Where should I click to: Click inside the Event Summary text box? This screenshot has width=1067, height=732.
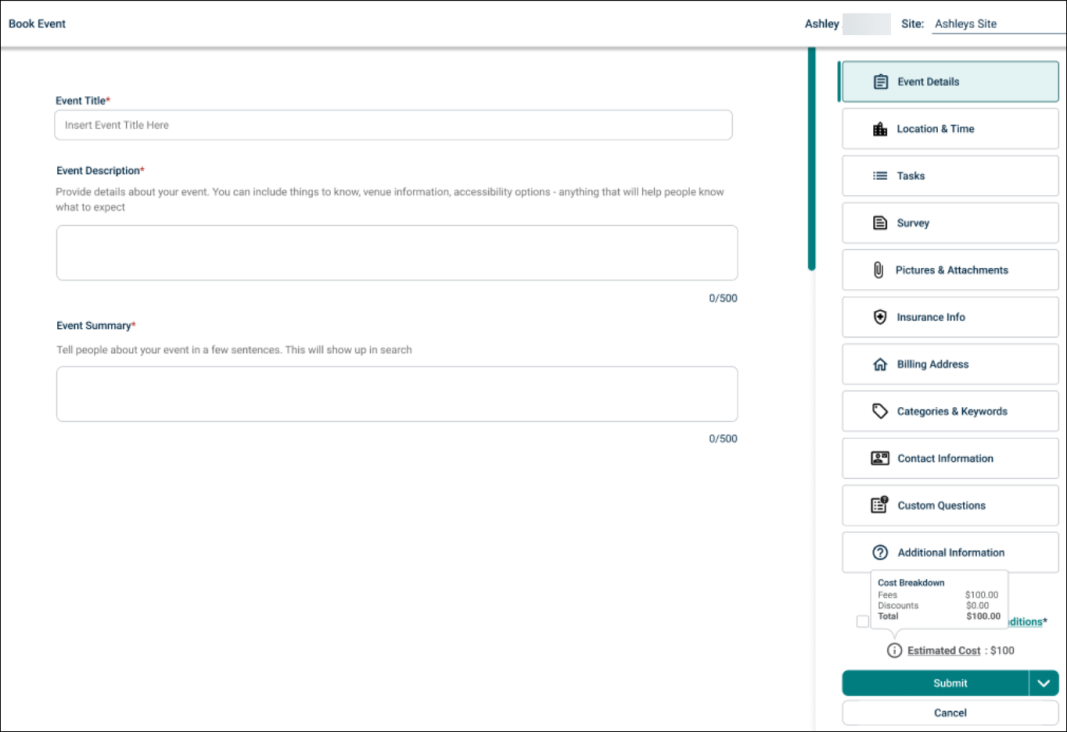[396, 394]
